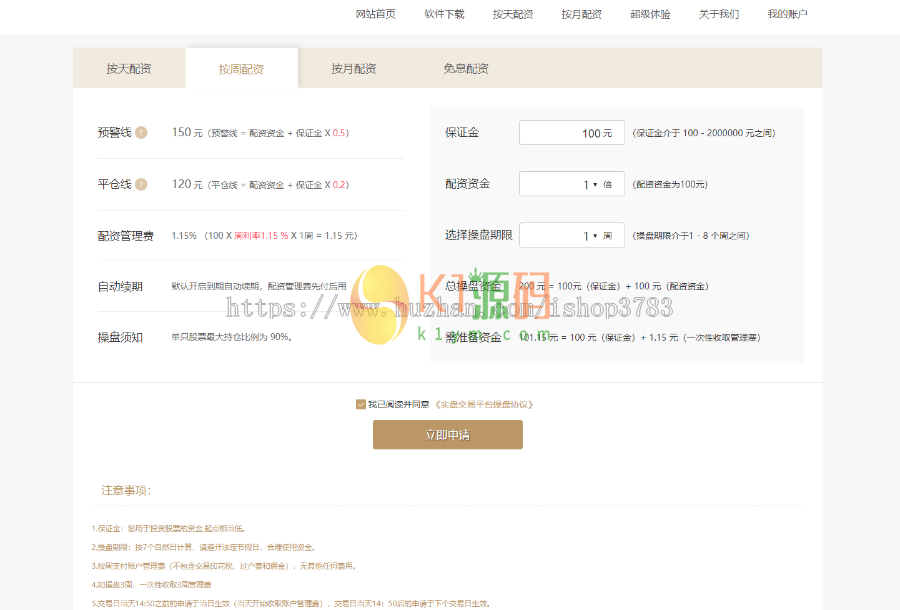Image resolution: width=900 pixels, height=610 pixels.
Task: Open the 预警线 help question-mark icon
Action: (x=141, y=133)
